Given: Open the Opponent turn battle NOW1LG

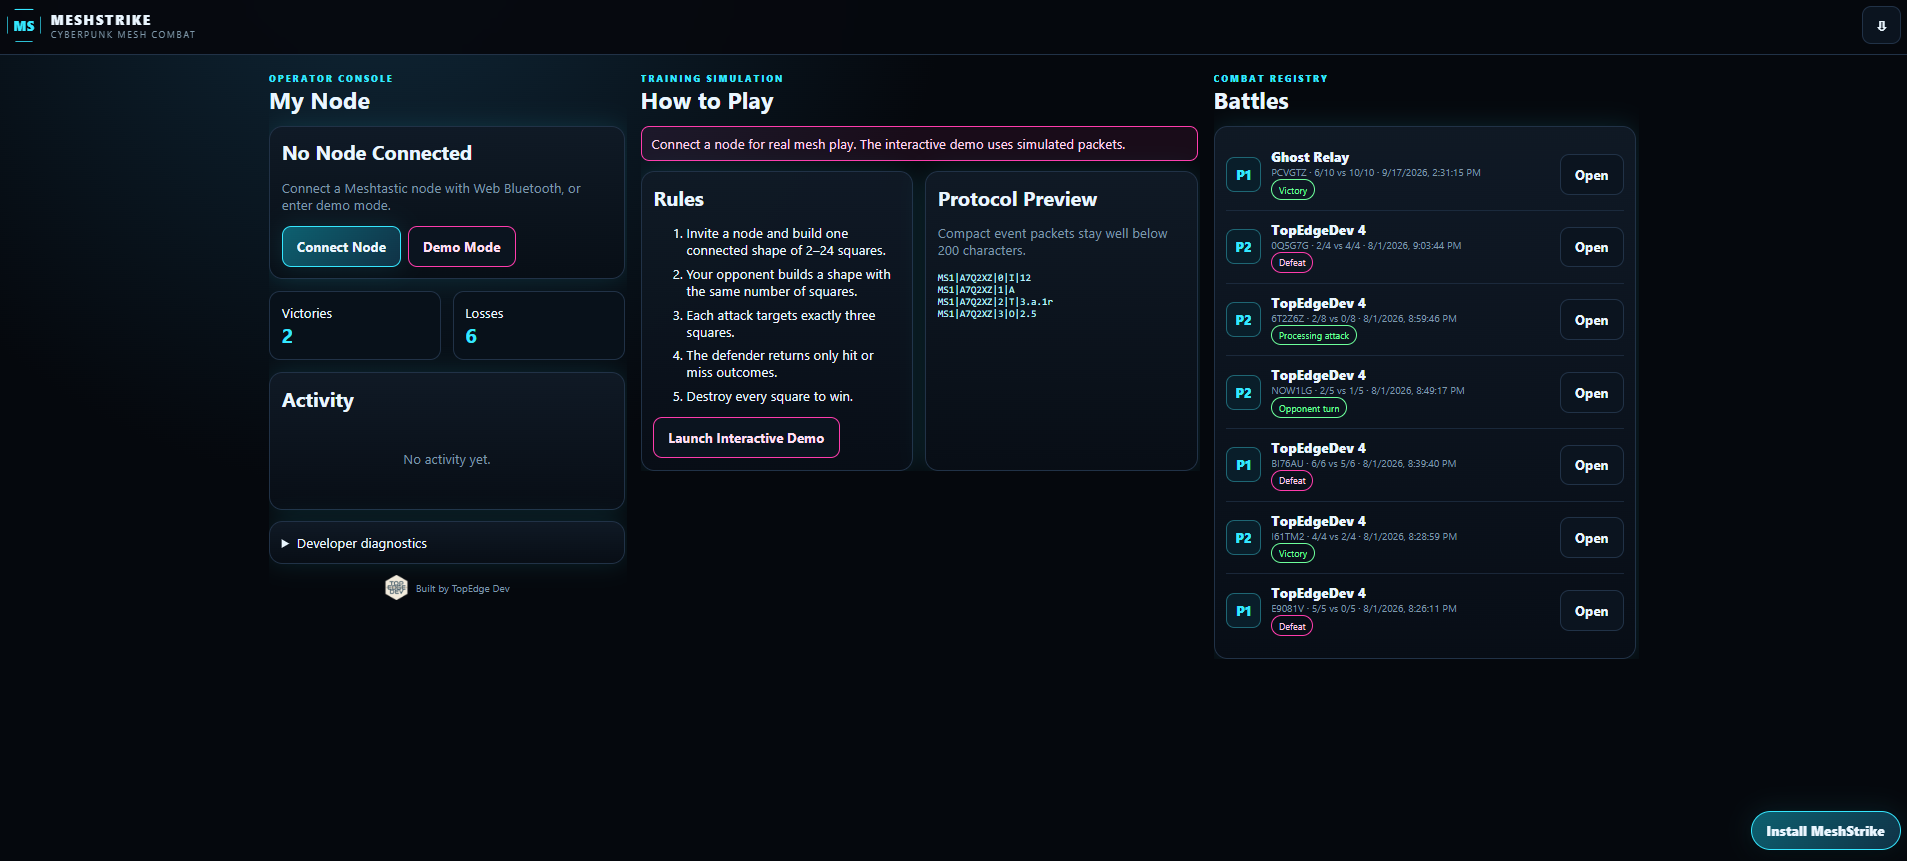Looking at the screenshot, I should tap(1591, 393).
